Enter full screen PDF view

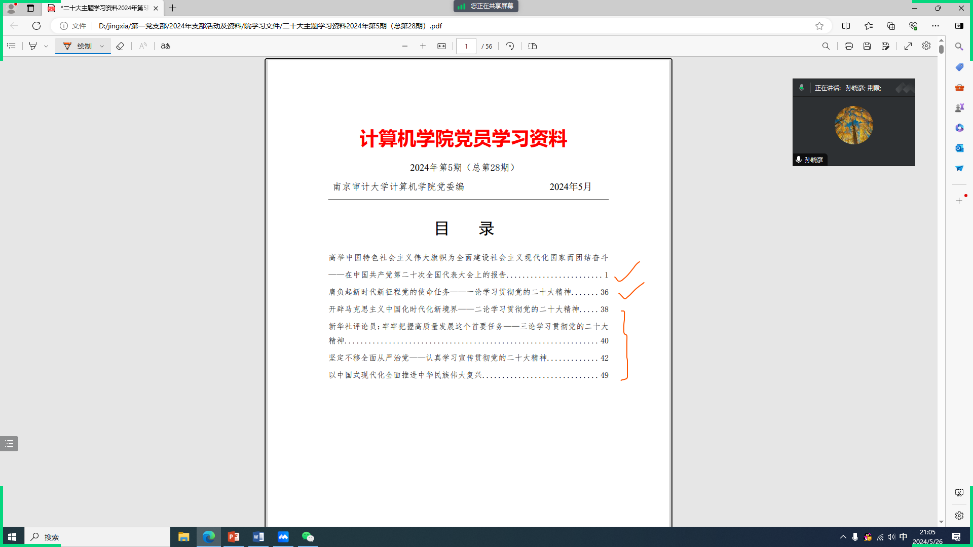pyautogui.click(x=908, y=46)
